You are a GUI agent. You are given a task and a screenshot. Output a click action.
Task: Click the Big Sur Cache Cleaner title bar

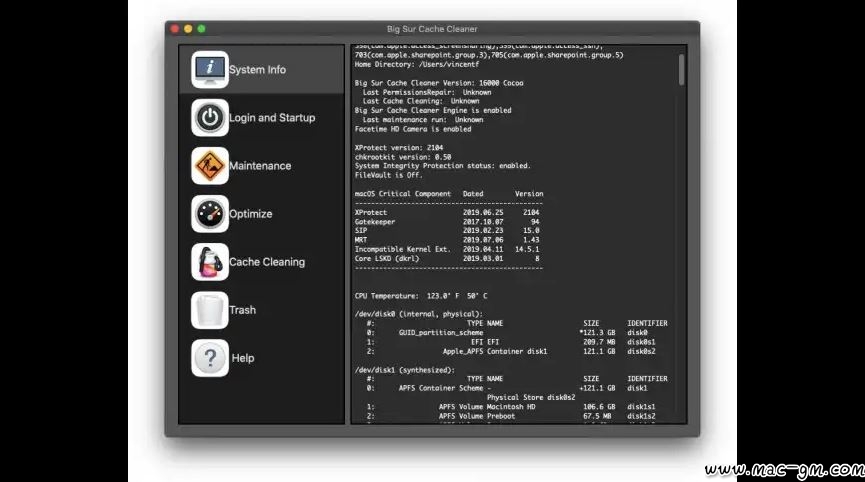[432, 29]
